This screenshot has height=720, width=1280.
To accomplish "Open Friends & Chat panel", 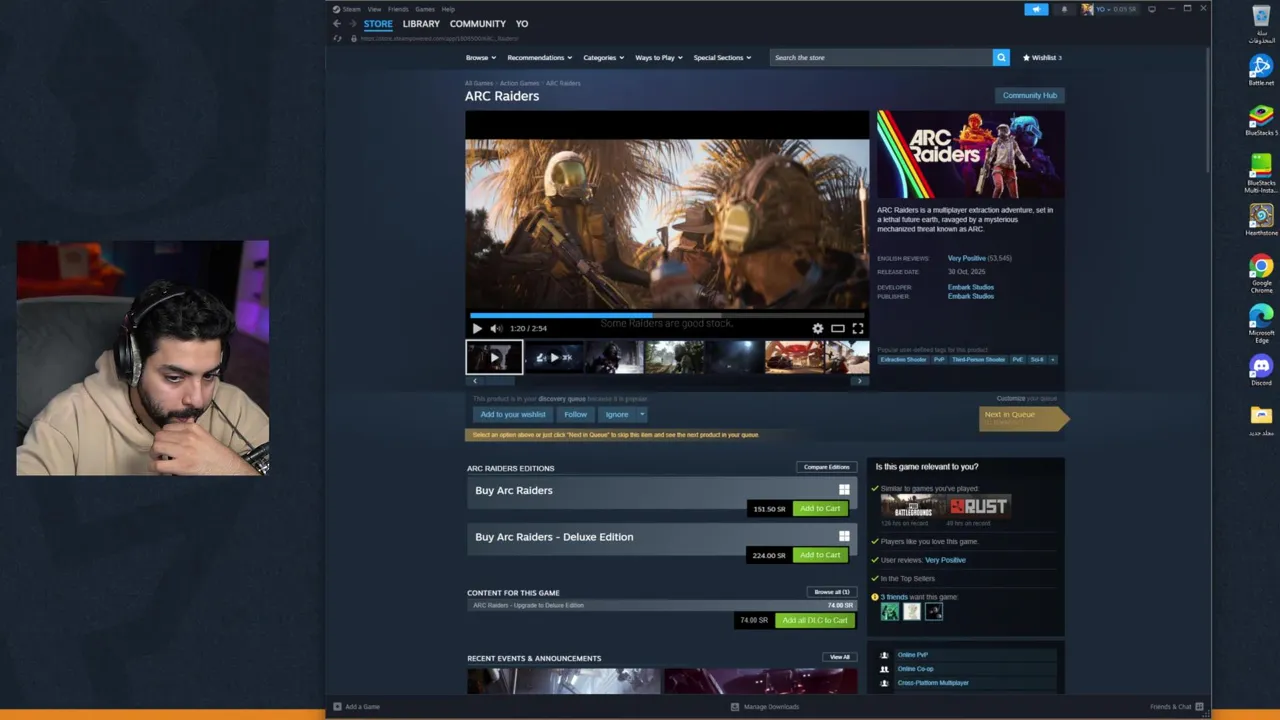I will click(1176, 707).
